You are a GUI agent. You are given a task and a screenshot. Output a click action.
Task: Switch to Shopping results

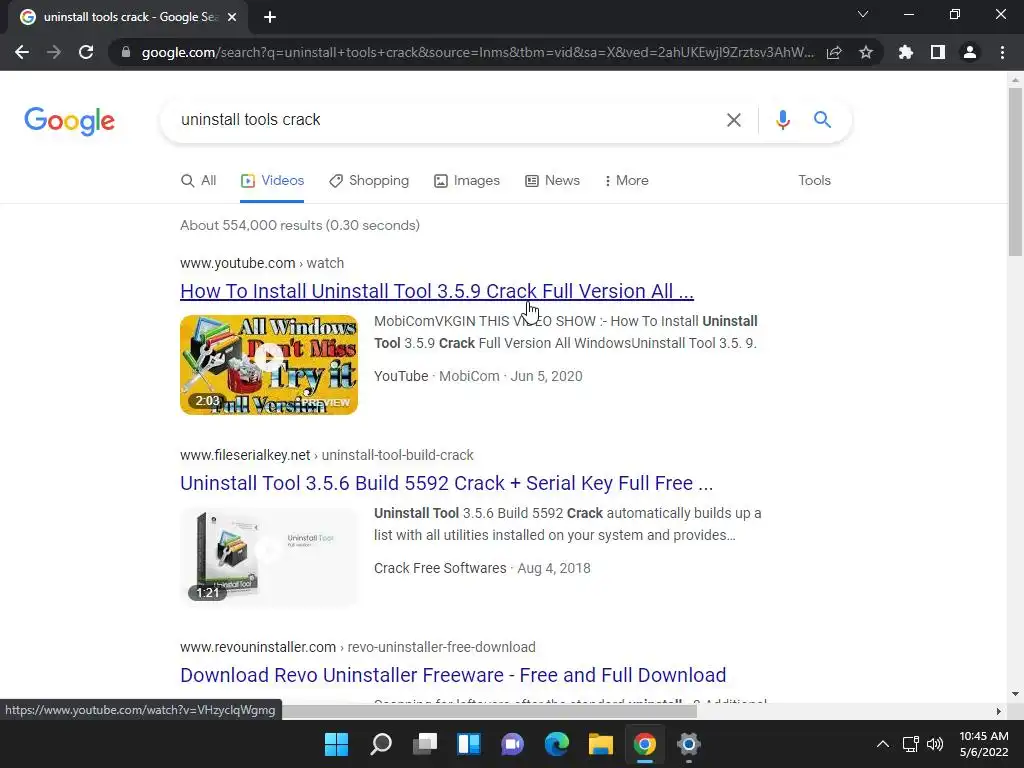[x=369, y=181]
